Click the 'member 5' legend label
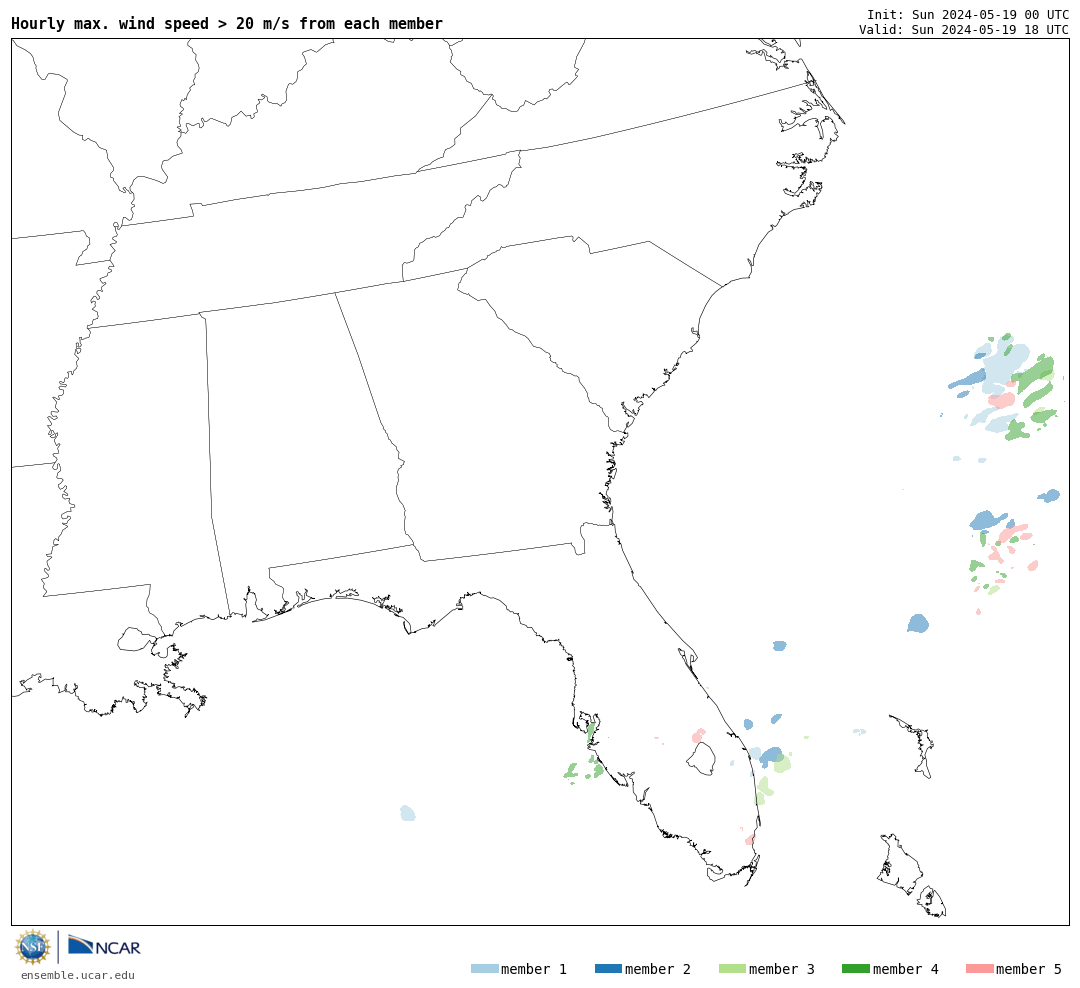 [x=1029, y=969]
